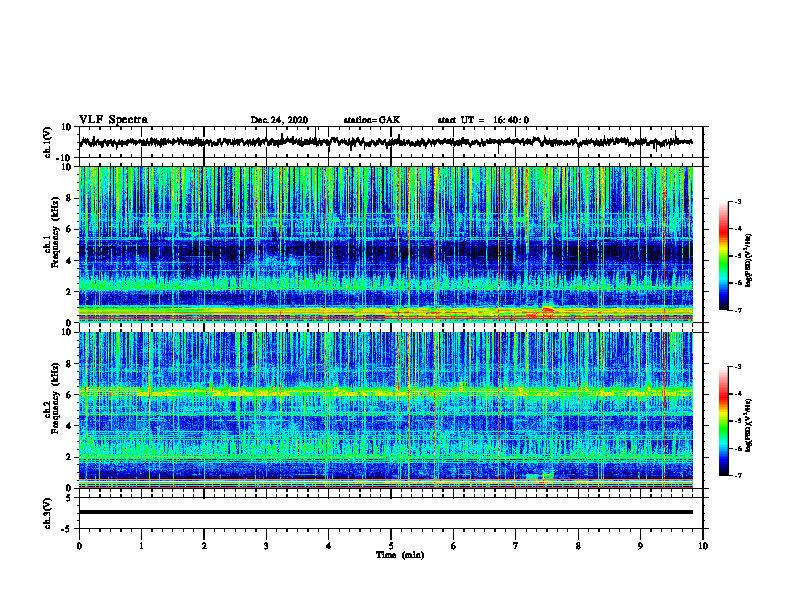
Task: Click time axis tick label "6"
Action: [x=453, y=546]
